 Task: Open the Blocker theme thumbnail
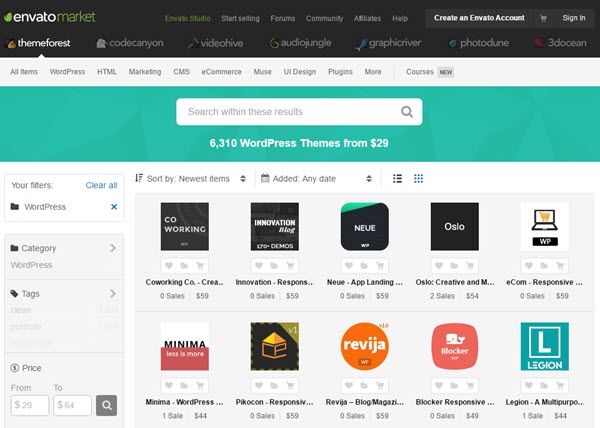(455, 346)
